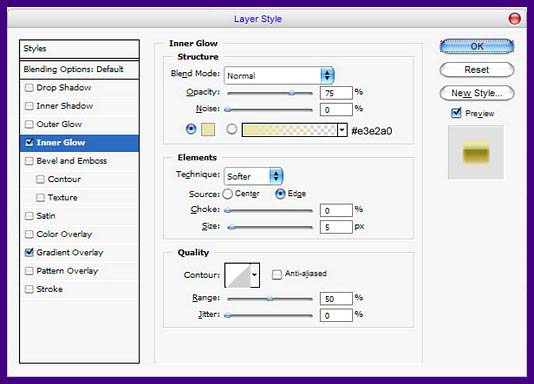Click the Noise slider handle
Screen dimensions: 534x384
[228, 110]
